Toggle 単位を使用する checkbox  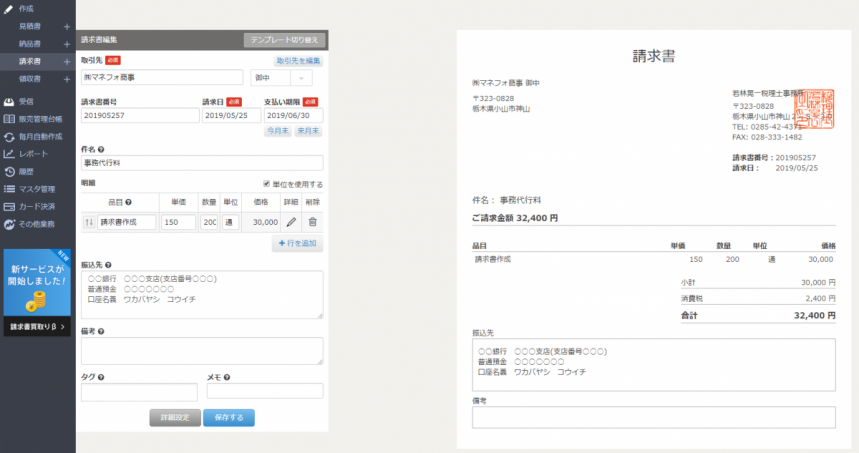tap(266, 184)
